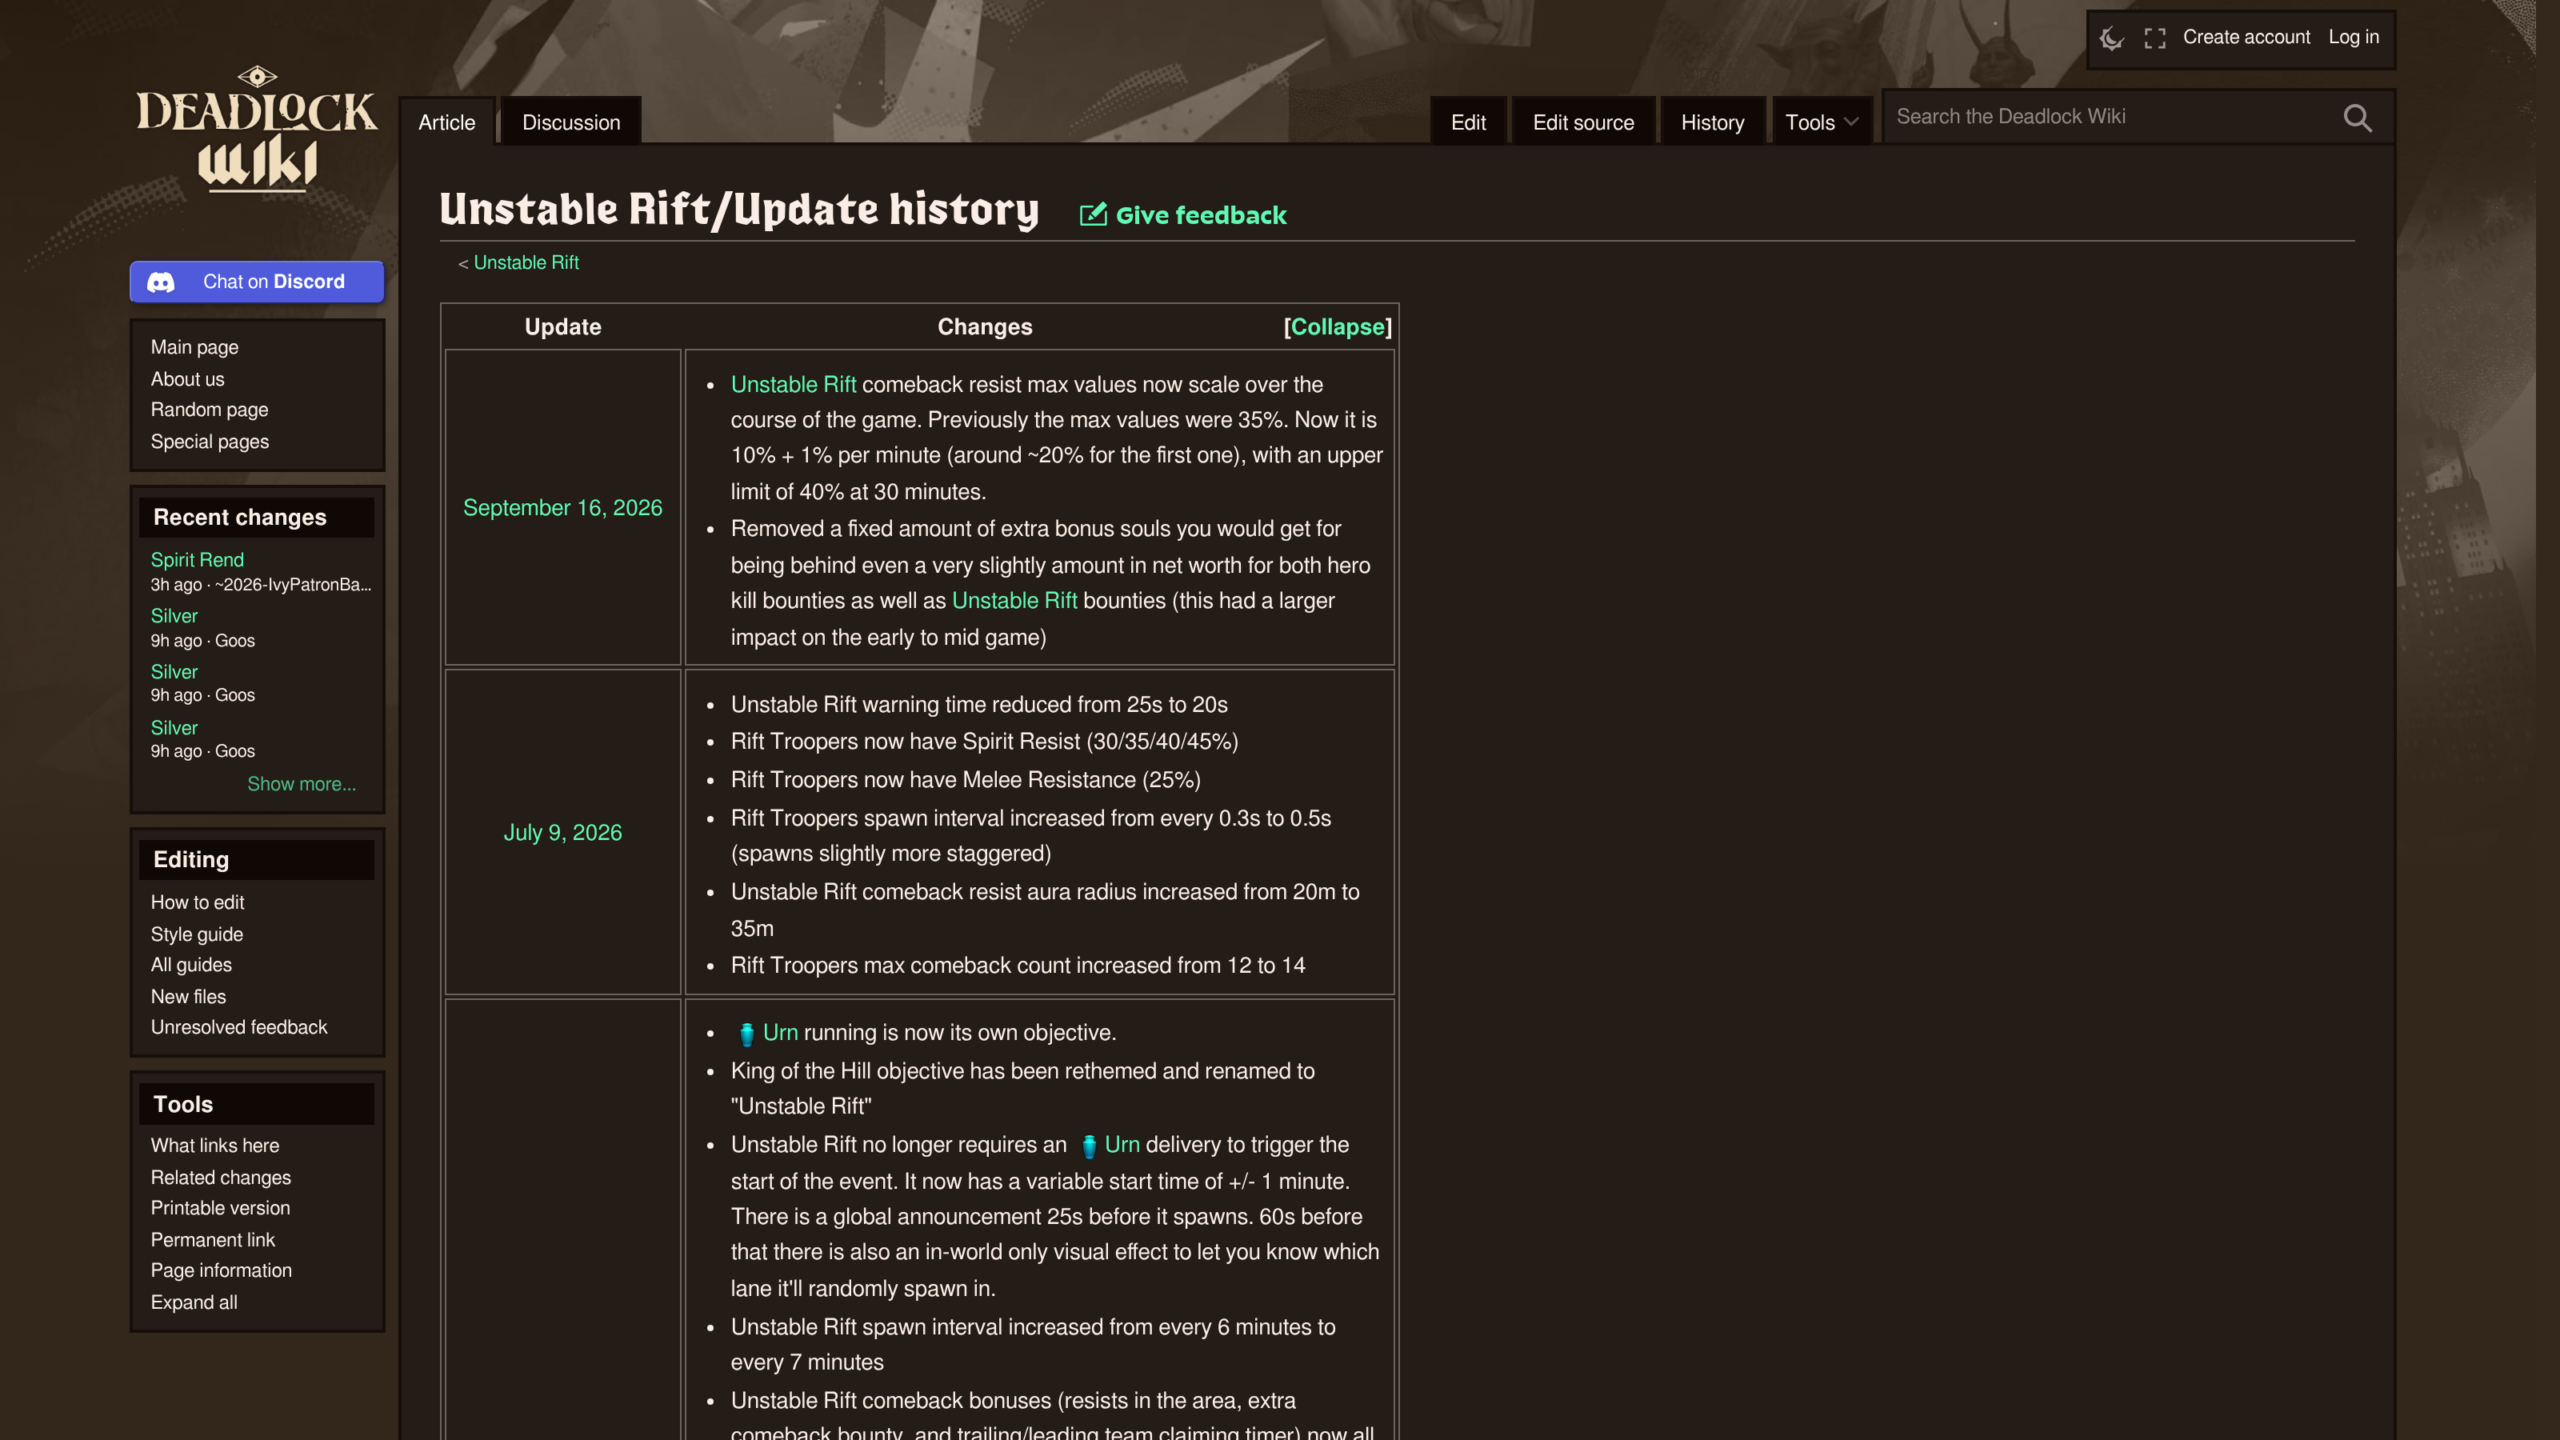
Task: Click Permanent link
Action: (212, 1240)
